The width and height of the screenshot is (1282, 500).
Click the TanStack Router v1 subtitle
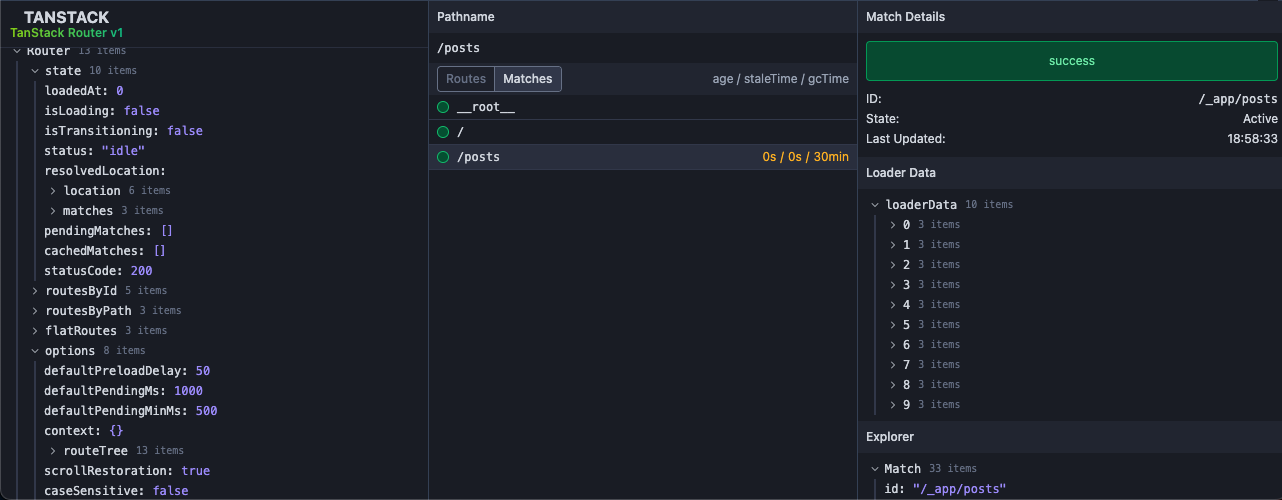[66, 33]
